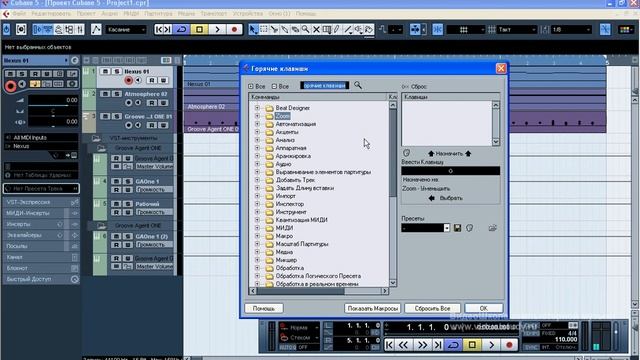Expand the VST-Экспрессия inspector section
Image resolution: width=640 pixels, height=360 pixels.
[x=40, y=202]
